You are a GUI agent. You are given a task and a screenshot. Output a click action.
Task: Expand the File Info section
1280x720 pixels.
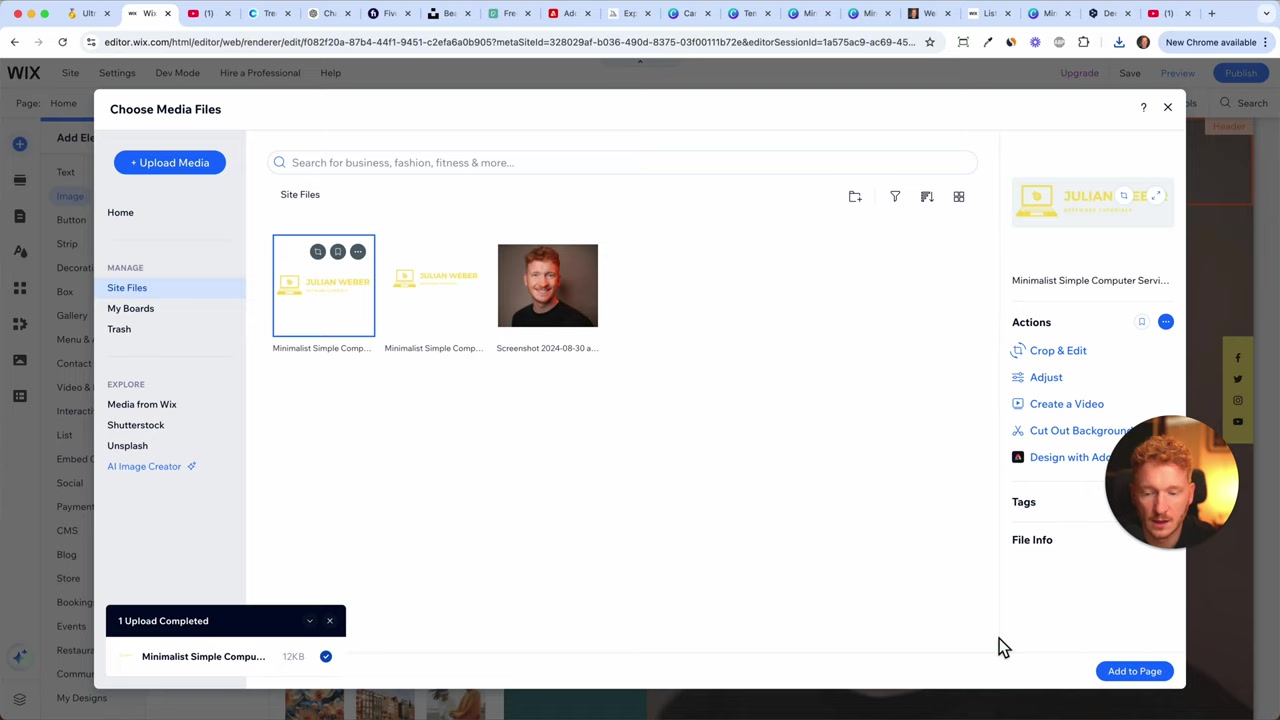(1032, 540)
